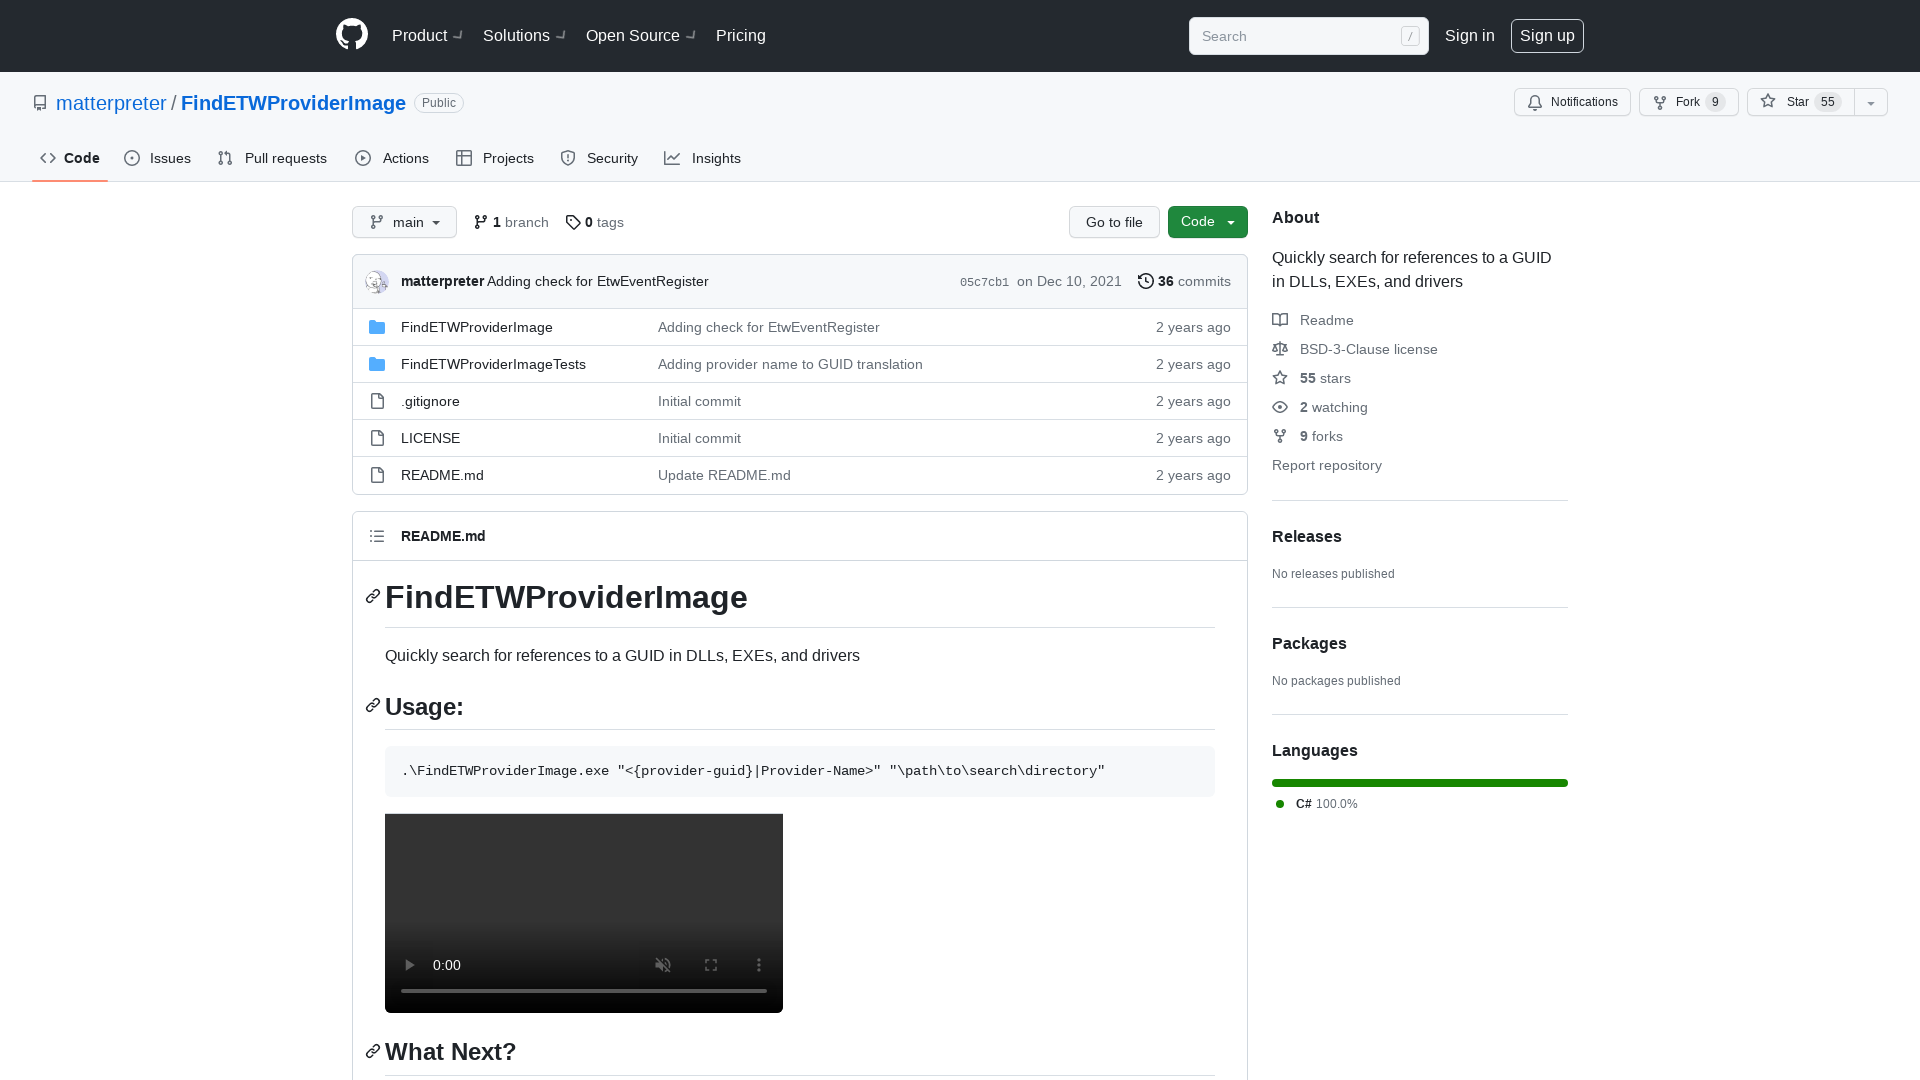Open the 'Update README.md' commit message
The image size is (1920, 1080).
pos(724,475)
